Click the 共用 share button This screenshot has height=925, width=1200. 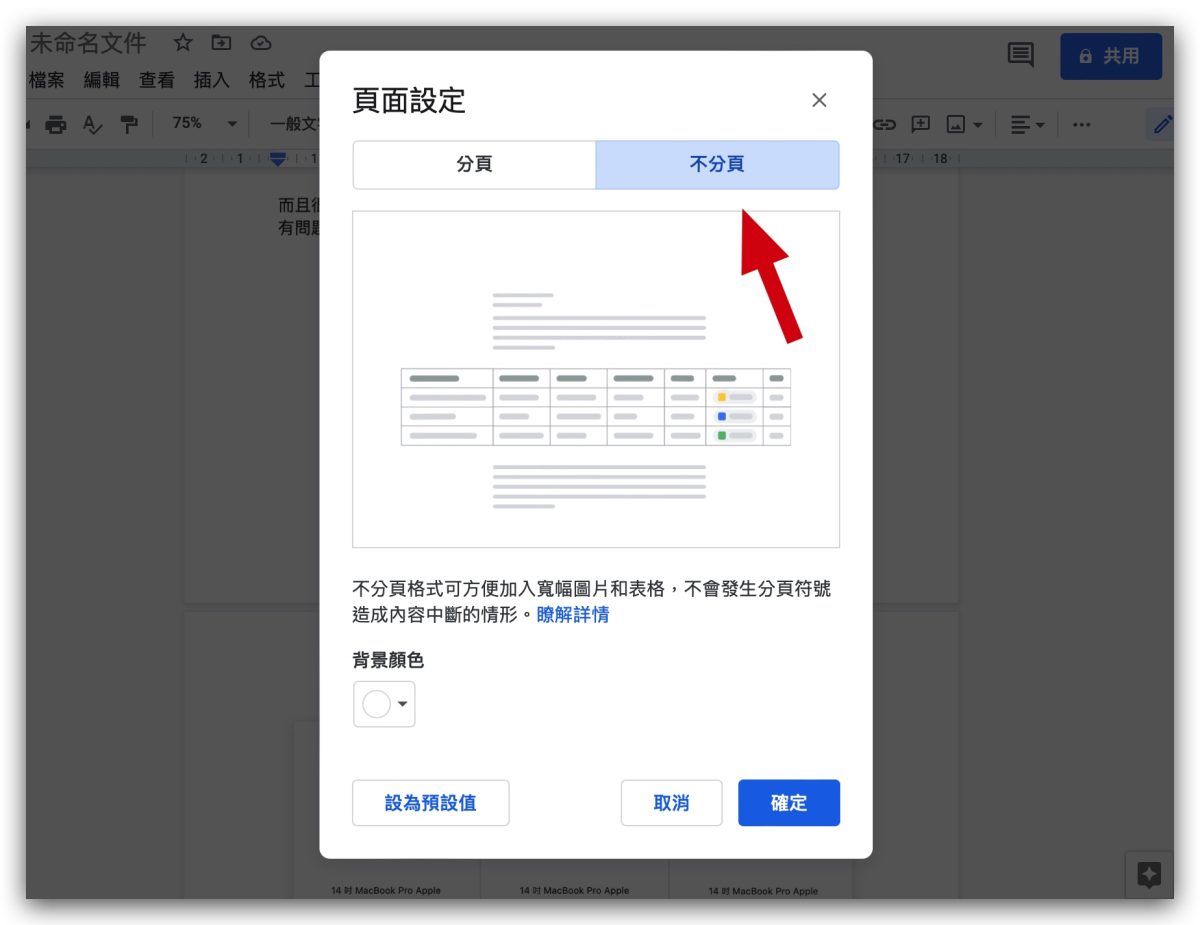point(1111,56)
